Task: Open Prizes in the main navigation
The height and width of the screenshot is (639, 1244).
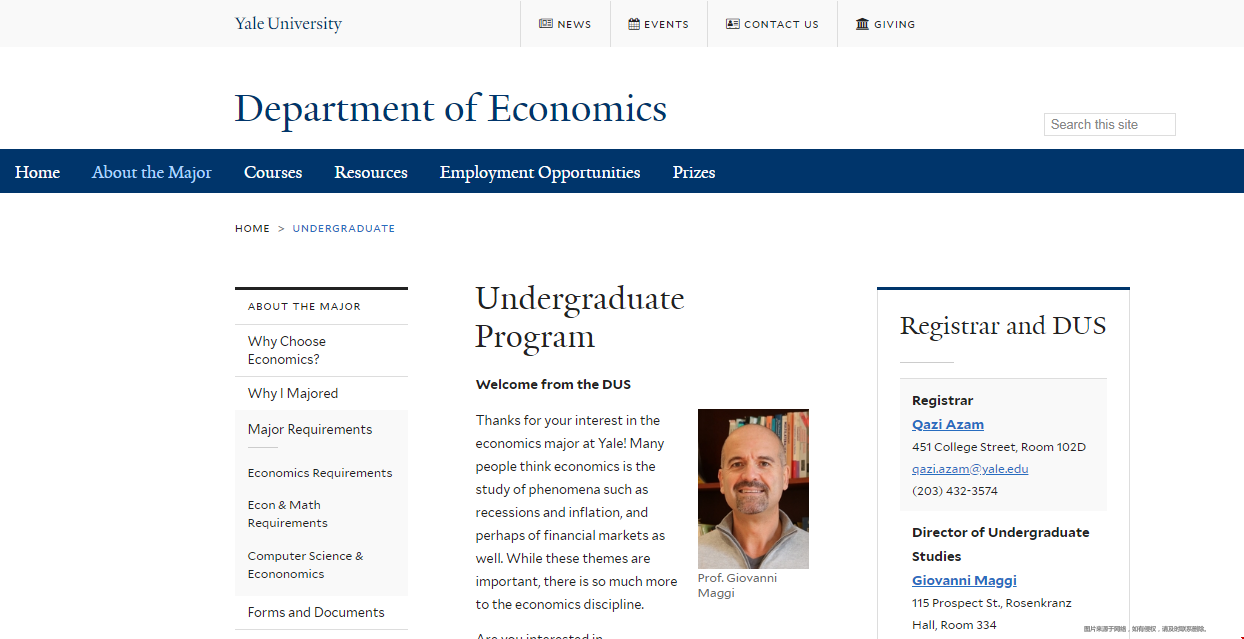Action: click(x=694, y=172)
